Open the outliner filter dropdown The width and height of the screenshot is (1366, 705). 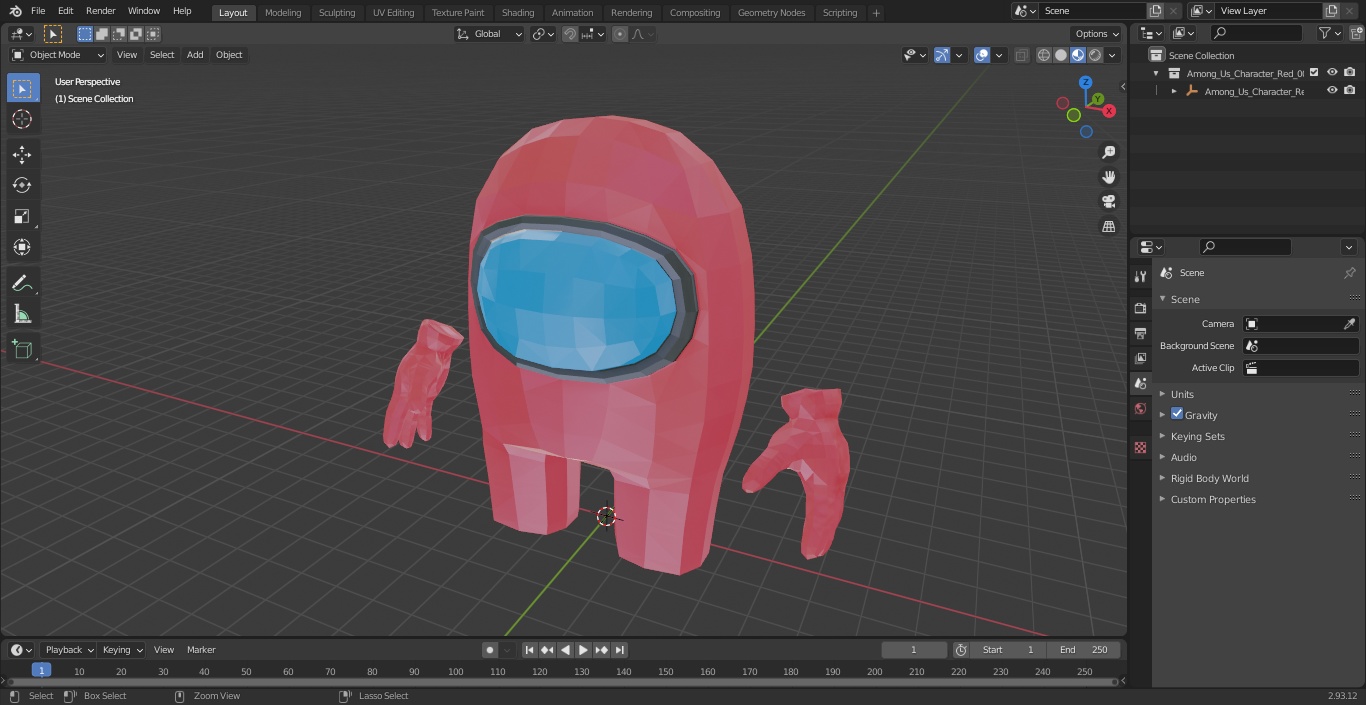point(1329,33)
